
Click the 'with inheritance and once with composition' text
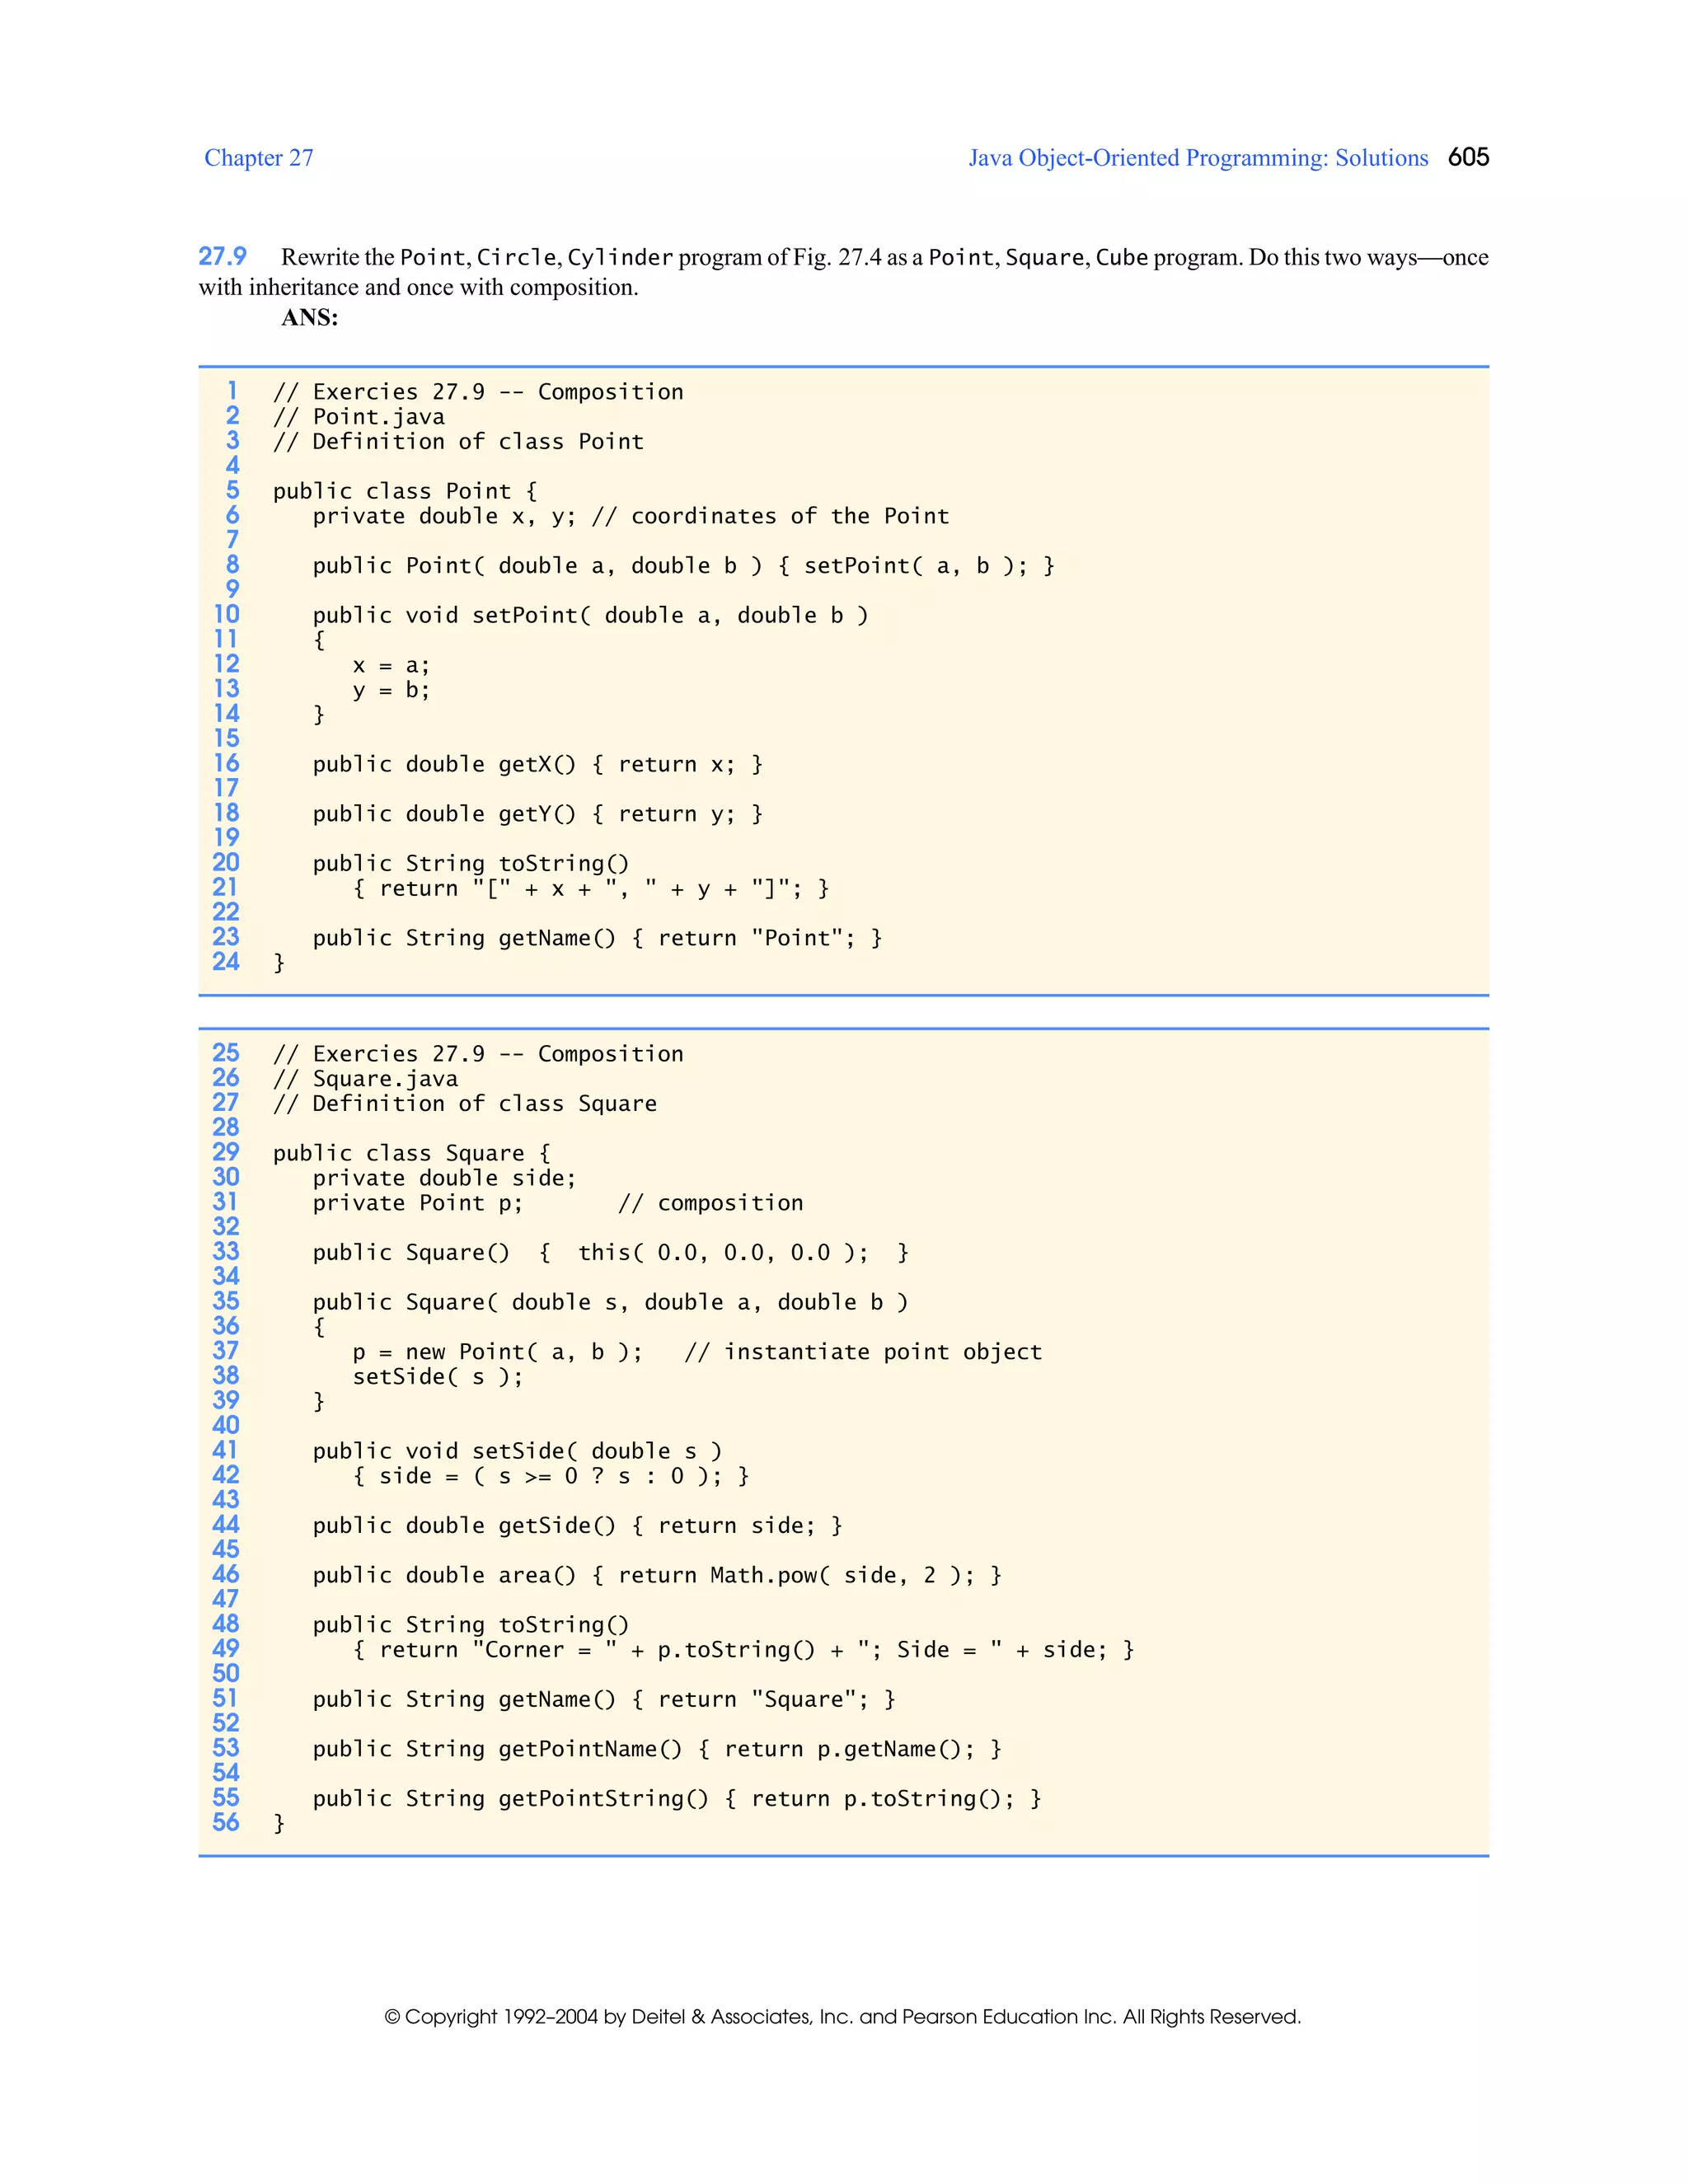417,288
